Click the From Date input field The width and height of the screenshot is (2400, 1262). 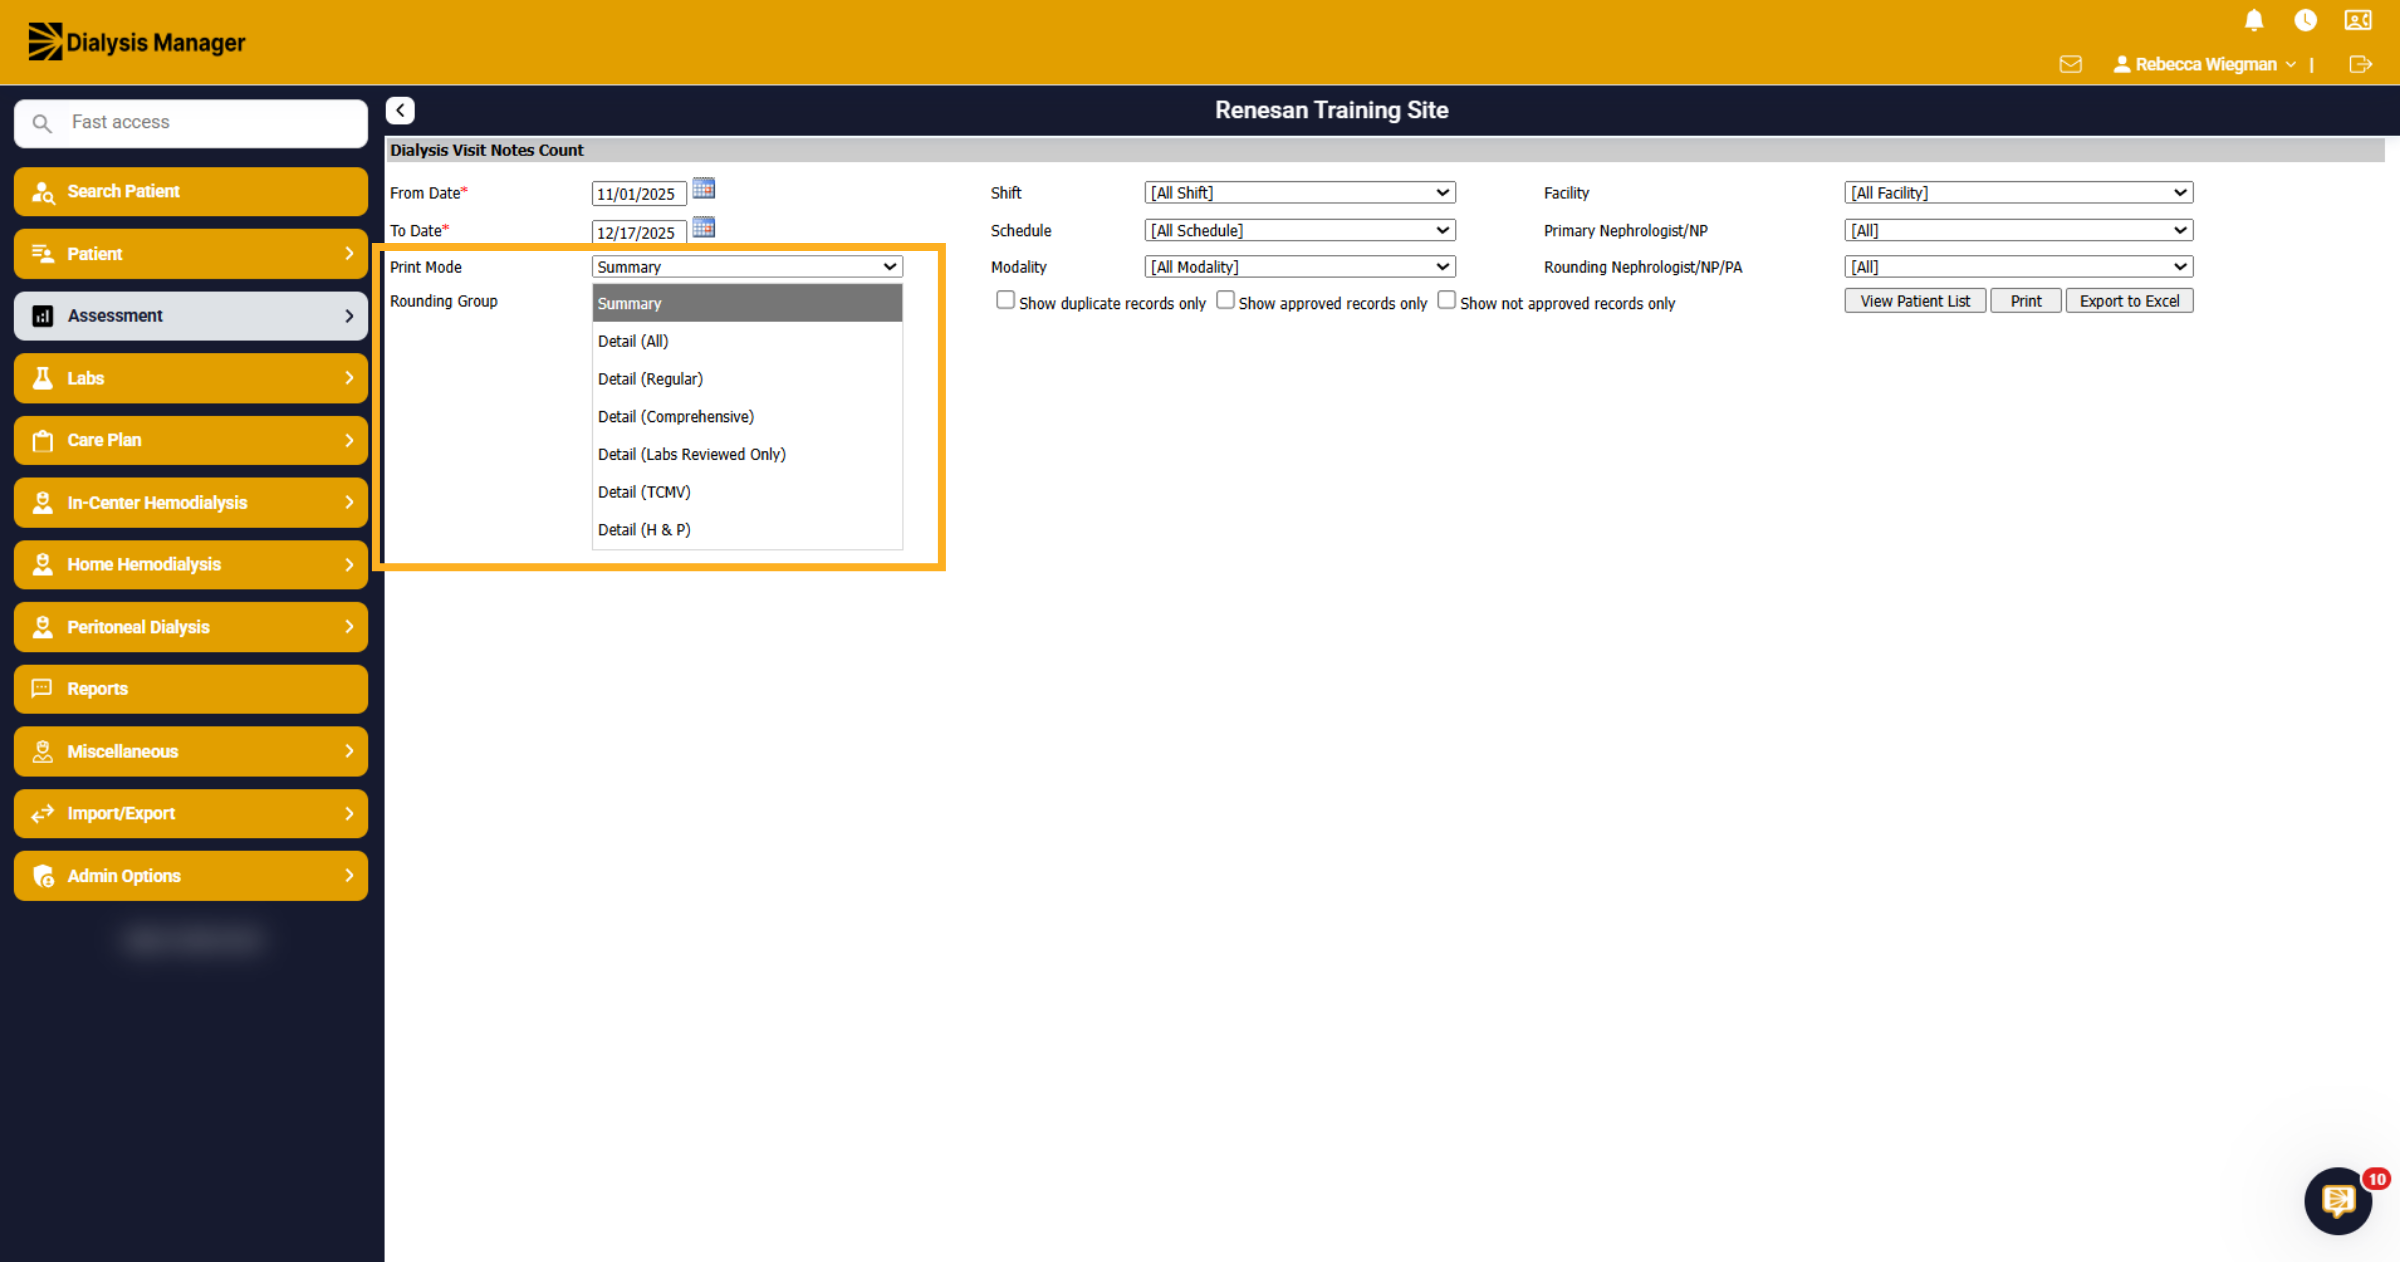tap(639, 193)
